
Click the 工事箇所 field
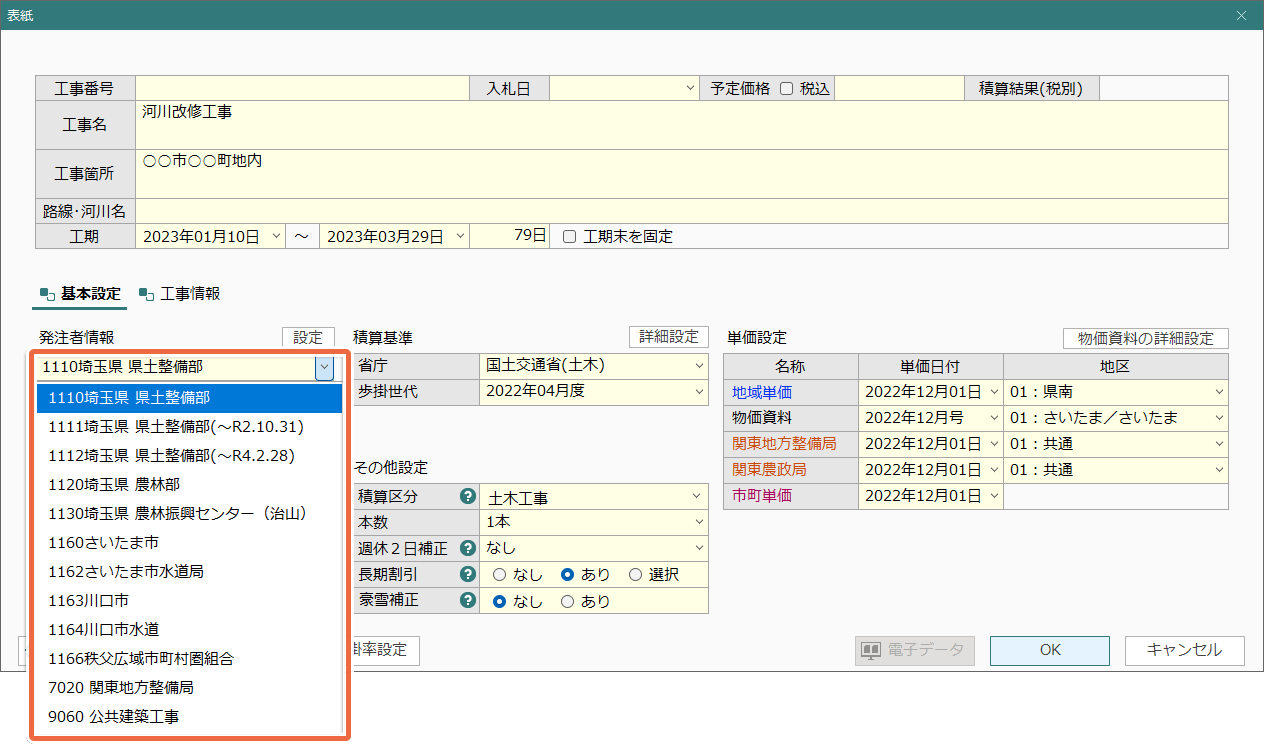coord(682,174)
